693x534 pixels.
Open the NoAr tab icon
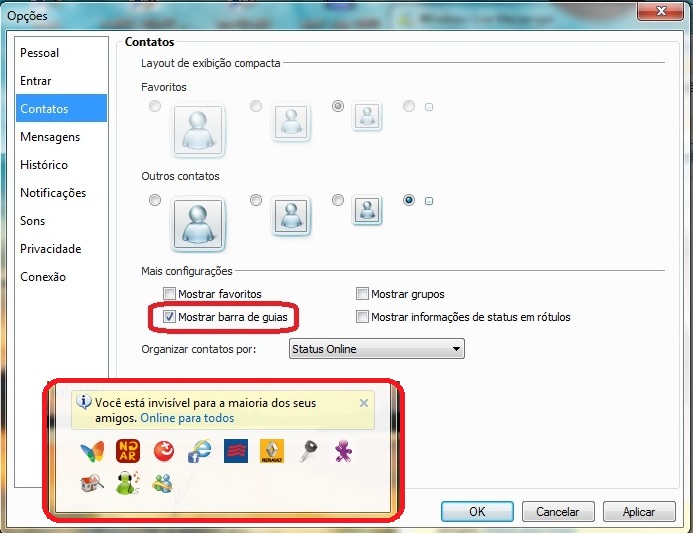click(128, 451)
